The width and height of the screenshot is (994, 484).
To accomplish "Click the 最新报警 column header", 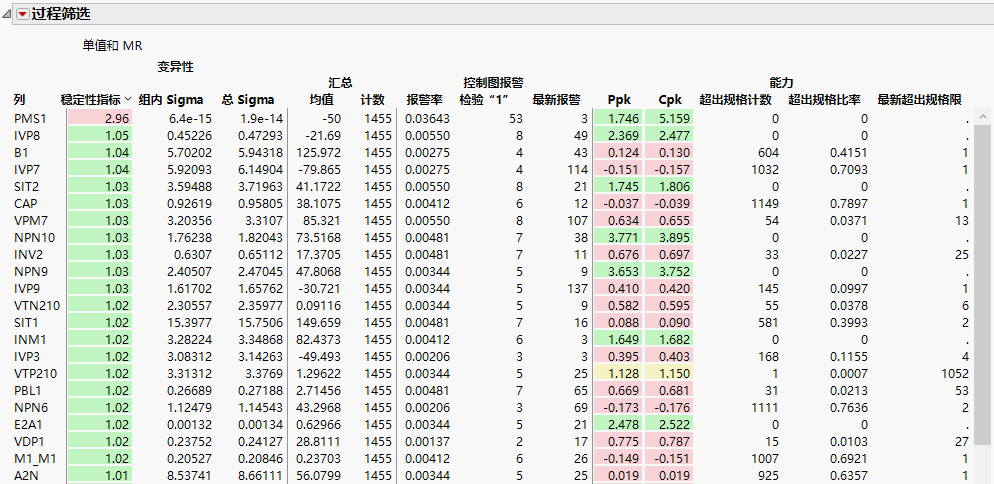I will pos(556,100).
